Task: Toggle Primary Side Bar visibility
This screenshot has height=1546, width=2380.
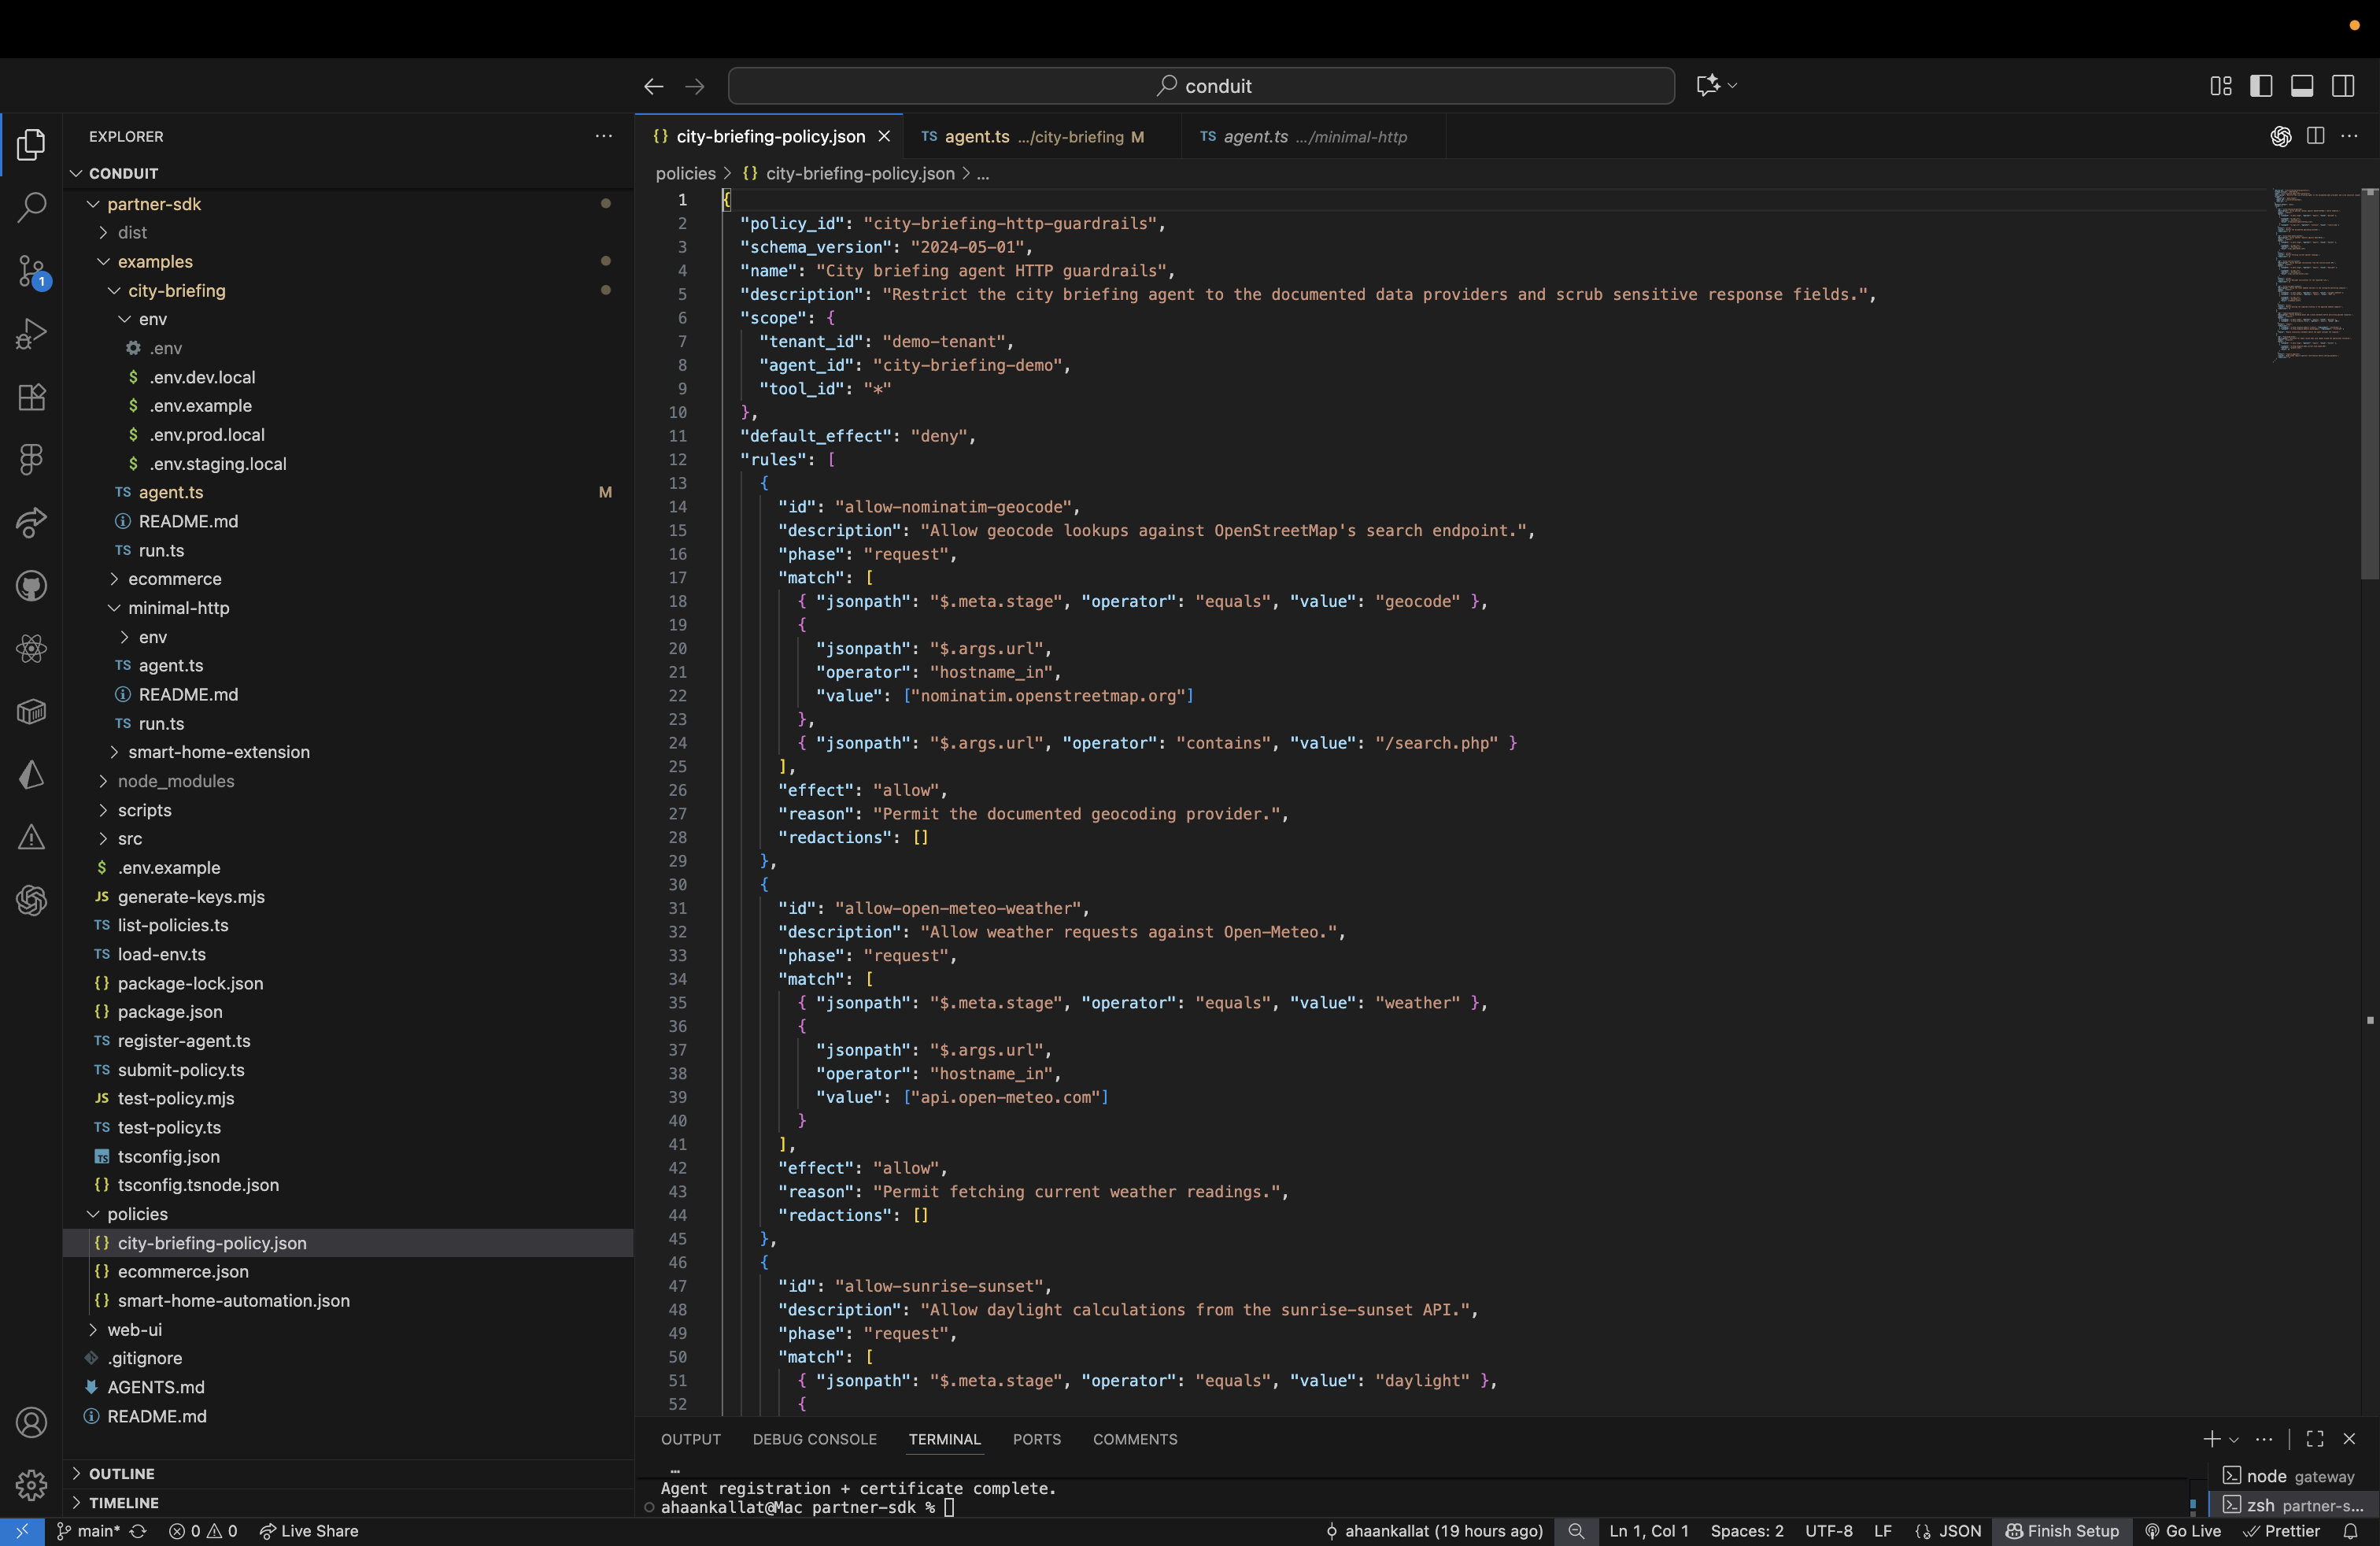Action: tap(2261, 86)
